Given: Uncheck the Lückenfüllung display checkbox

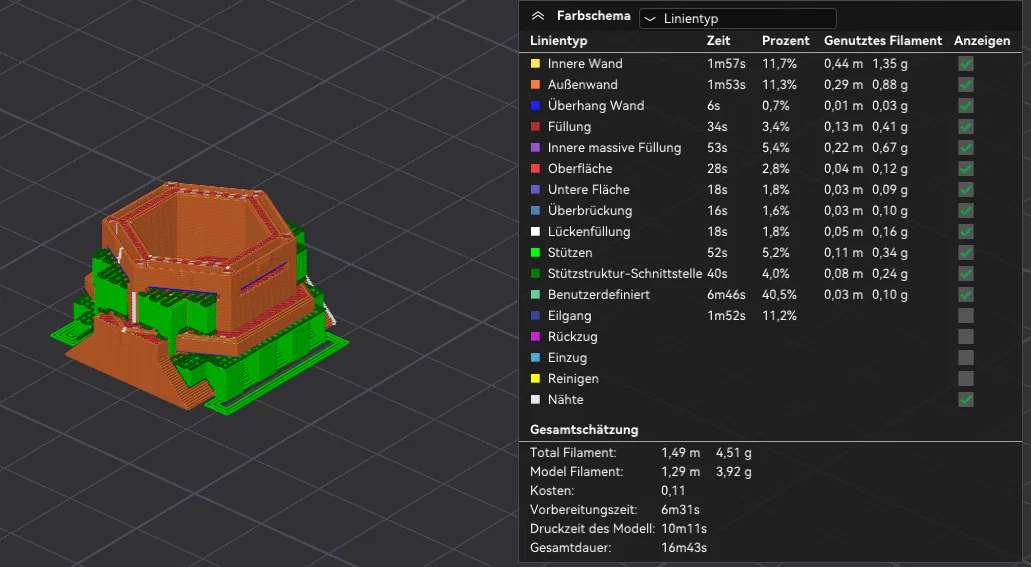Looking at the screenshot, I should click(x=965, y=232).
